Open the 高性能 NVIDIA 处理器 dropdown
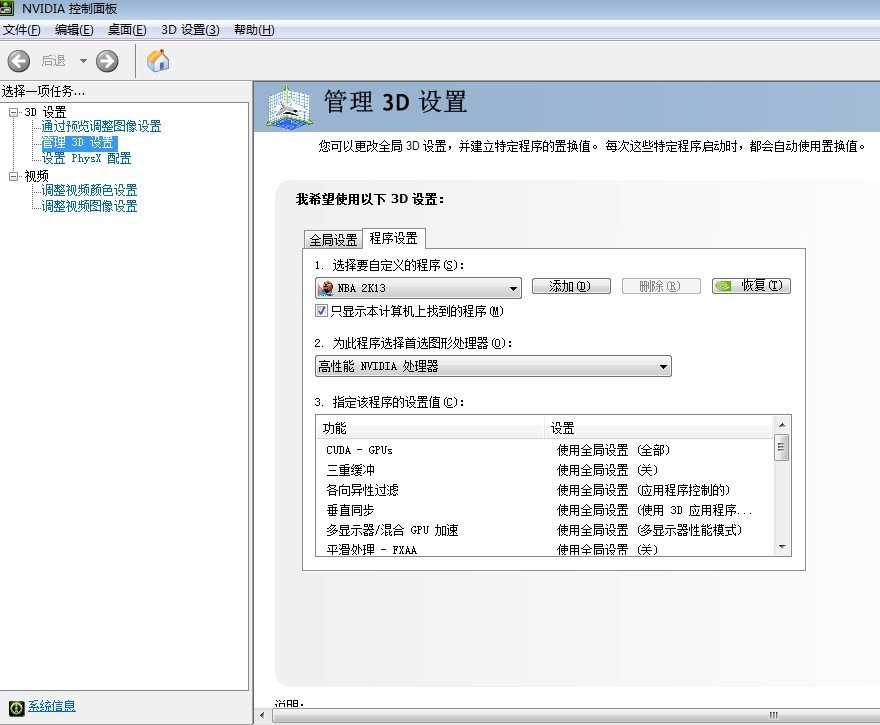This screenshot has height=725, width=880. 493,366
